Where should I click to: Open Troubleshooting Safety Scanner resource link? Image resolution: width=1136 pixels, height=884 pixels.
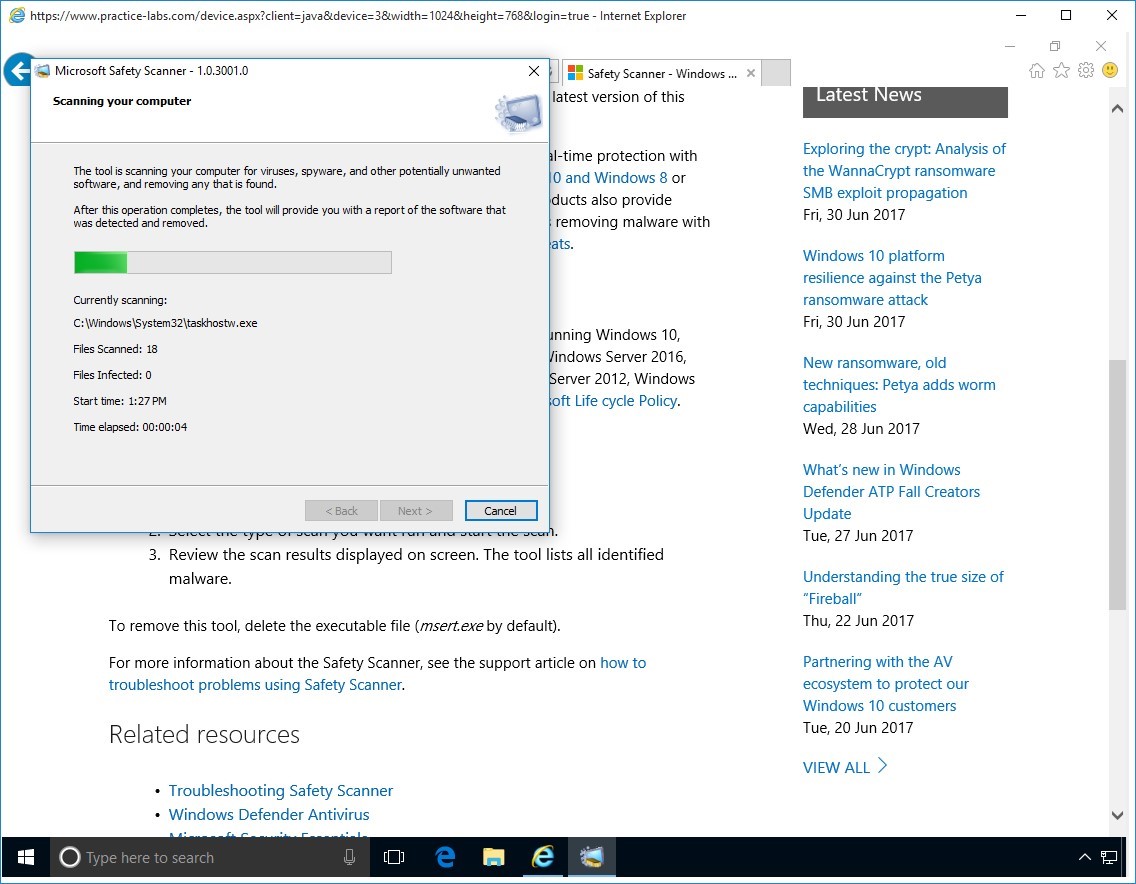(280, 791)
